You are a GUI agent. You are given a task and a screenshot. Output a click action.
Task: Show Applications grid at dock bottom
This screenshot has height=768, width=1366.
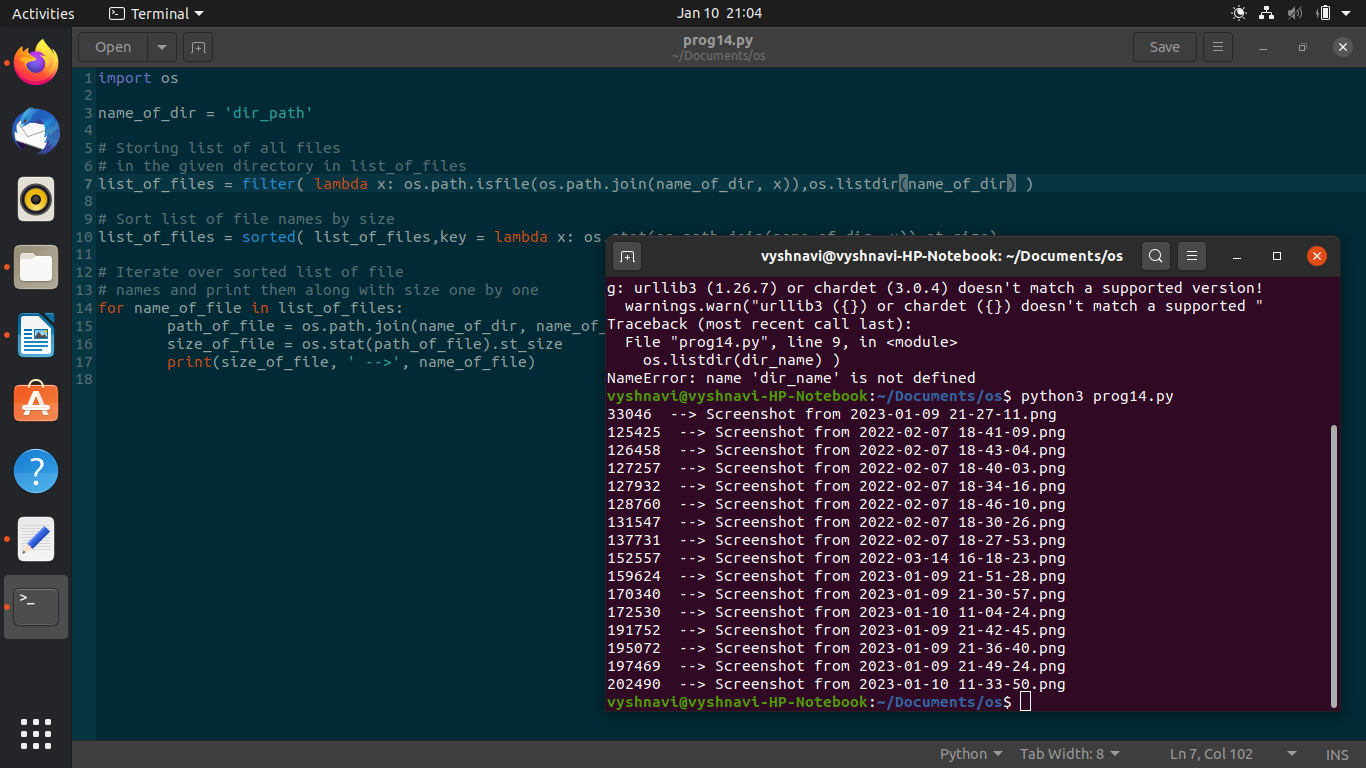click(36, 733)
